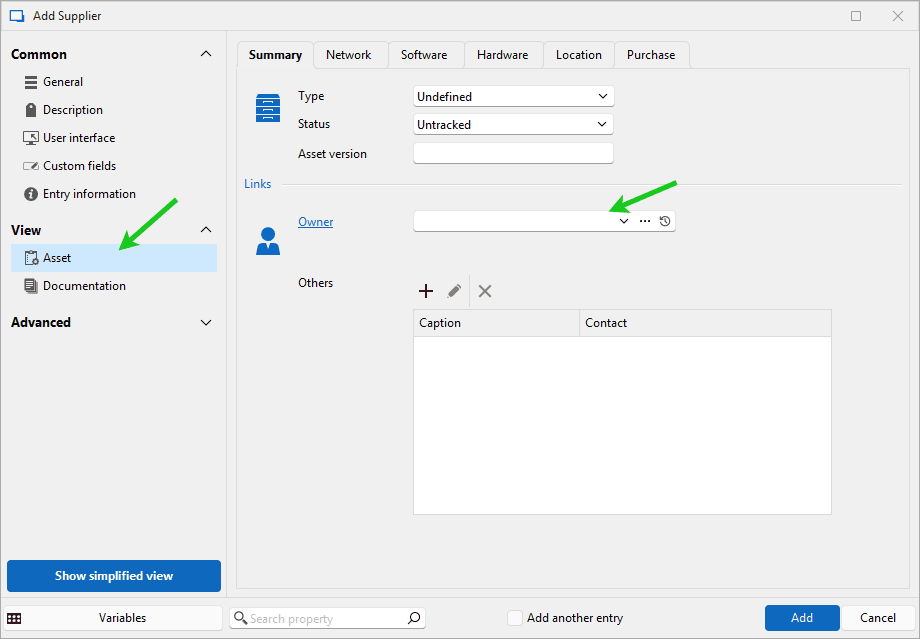This screenshot has height=639, width=920.
Task: Click the plus icon to add other contact
Action: pyautogui.click(x=426, y=291)
